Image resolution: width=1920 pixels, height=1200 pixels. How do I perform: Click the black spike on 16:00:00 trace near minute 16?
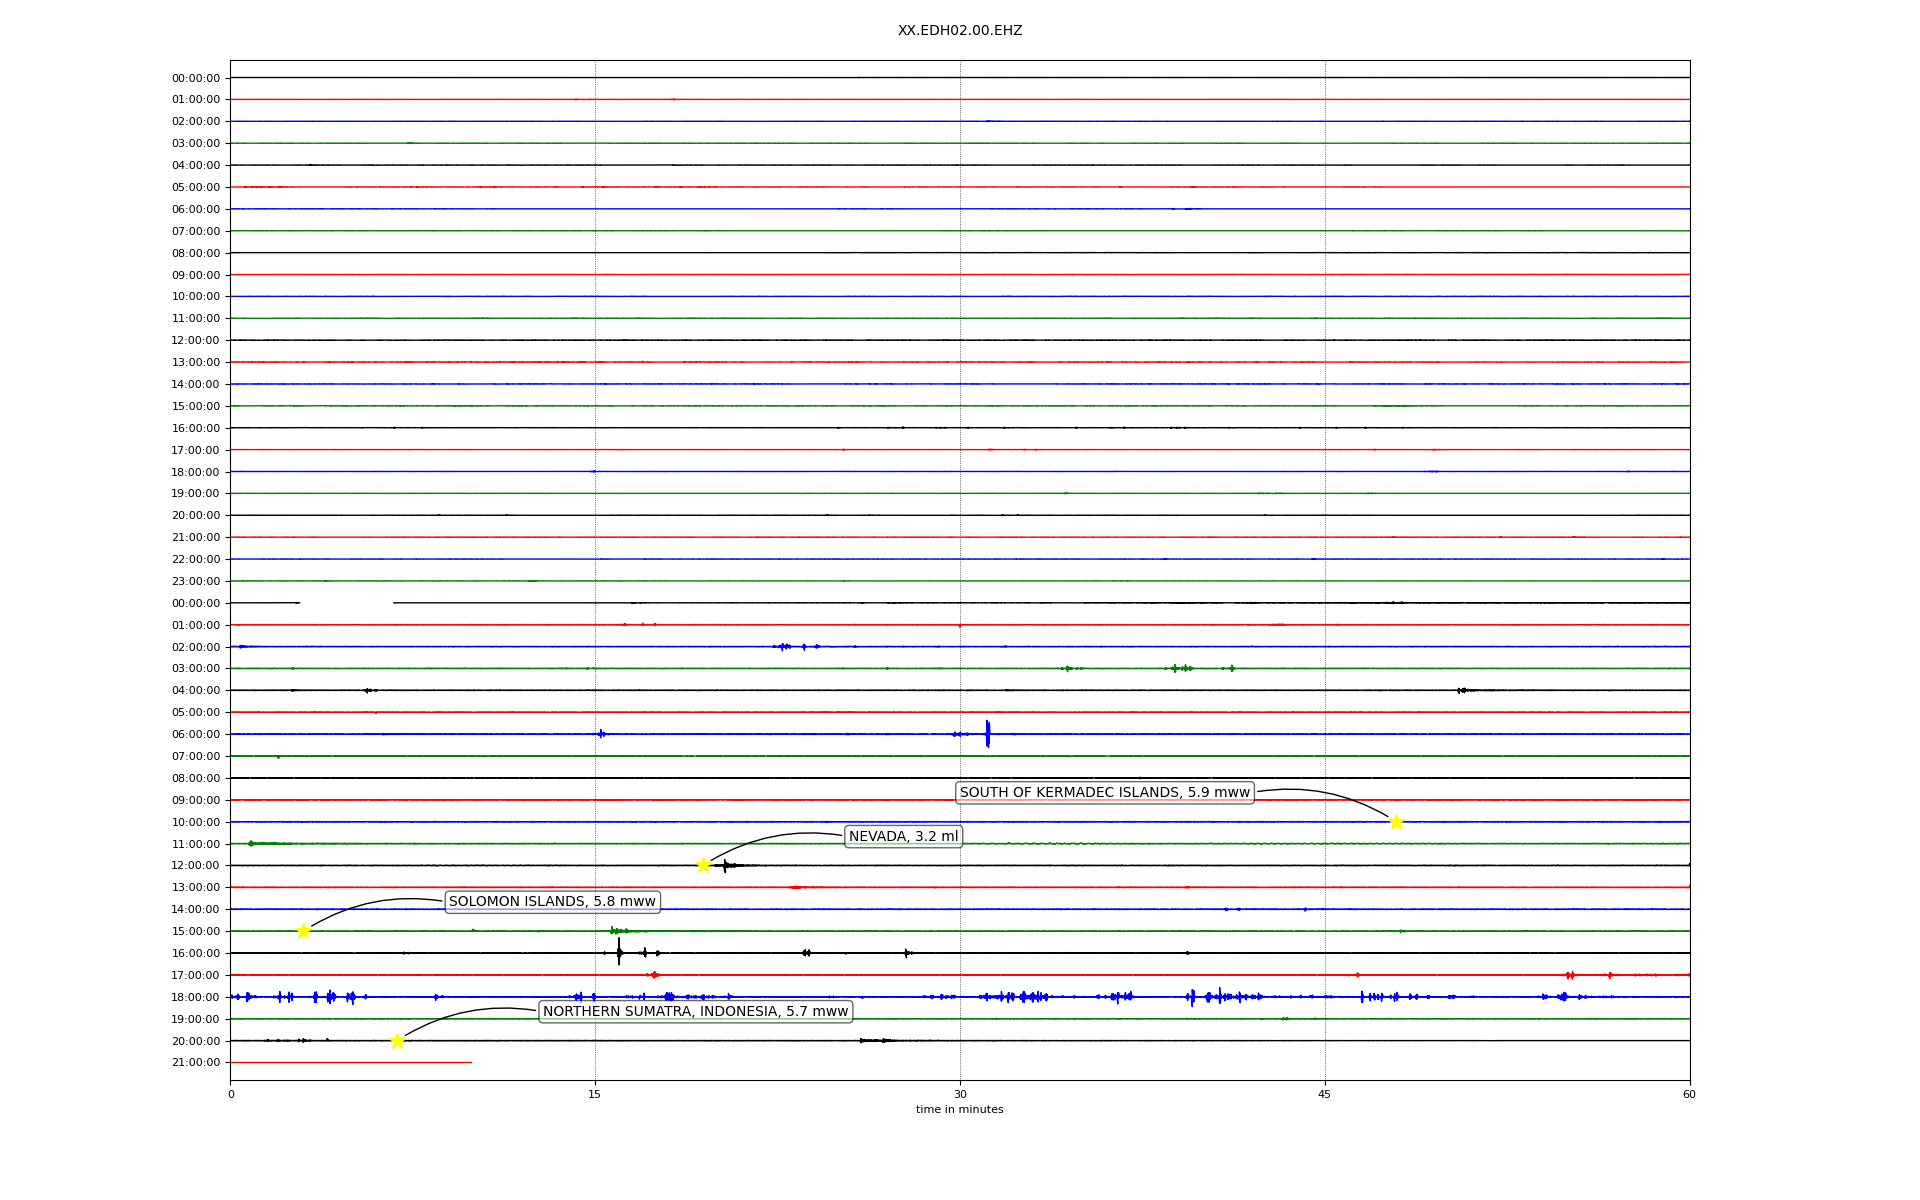[x=619, y=952]
